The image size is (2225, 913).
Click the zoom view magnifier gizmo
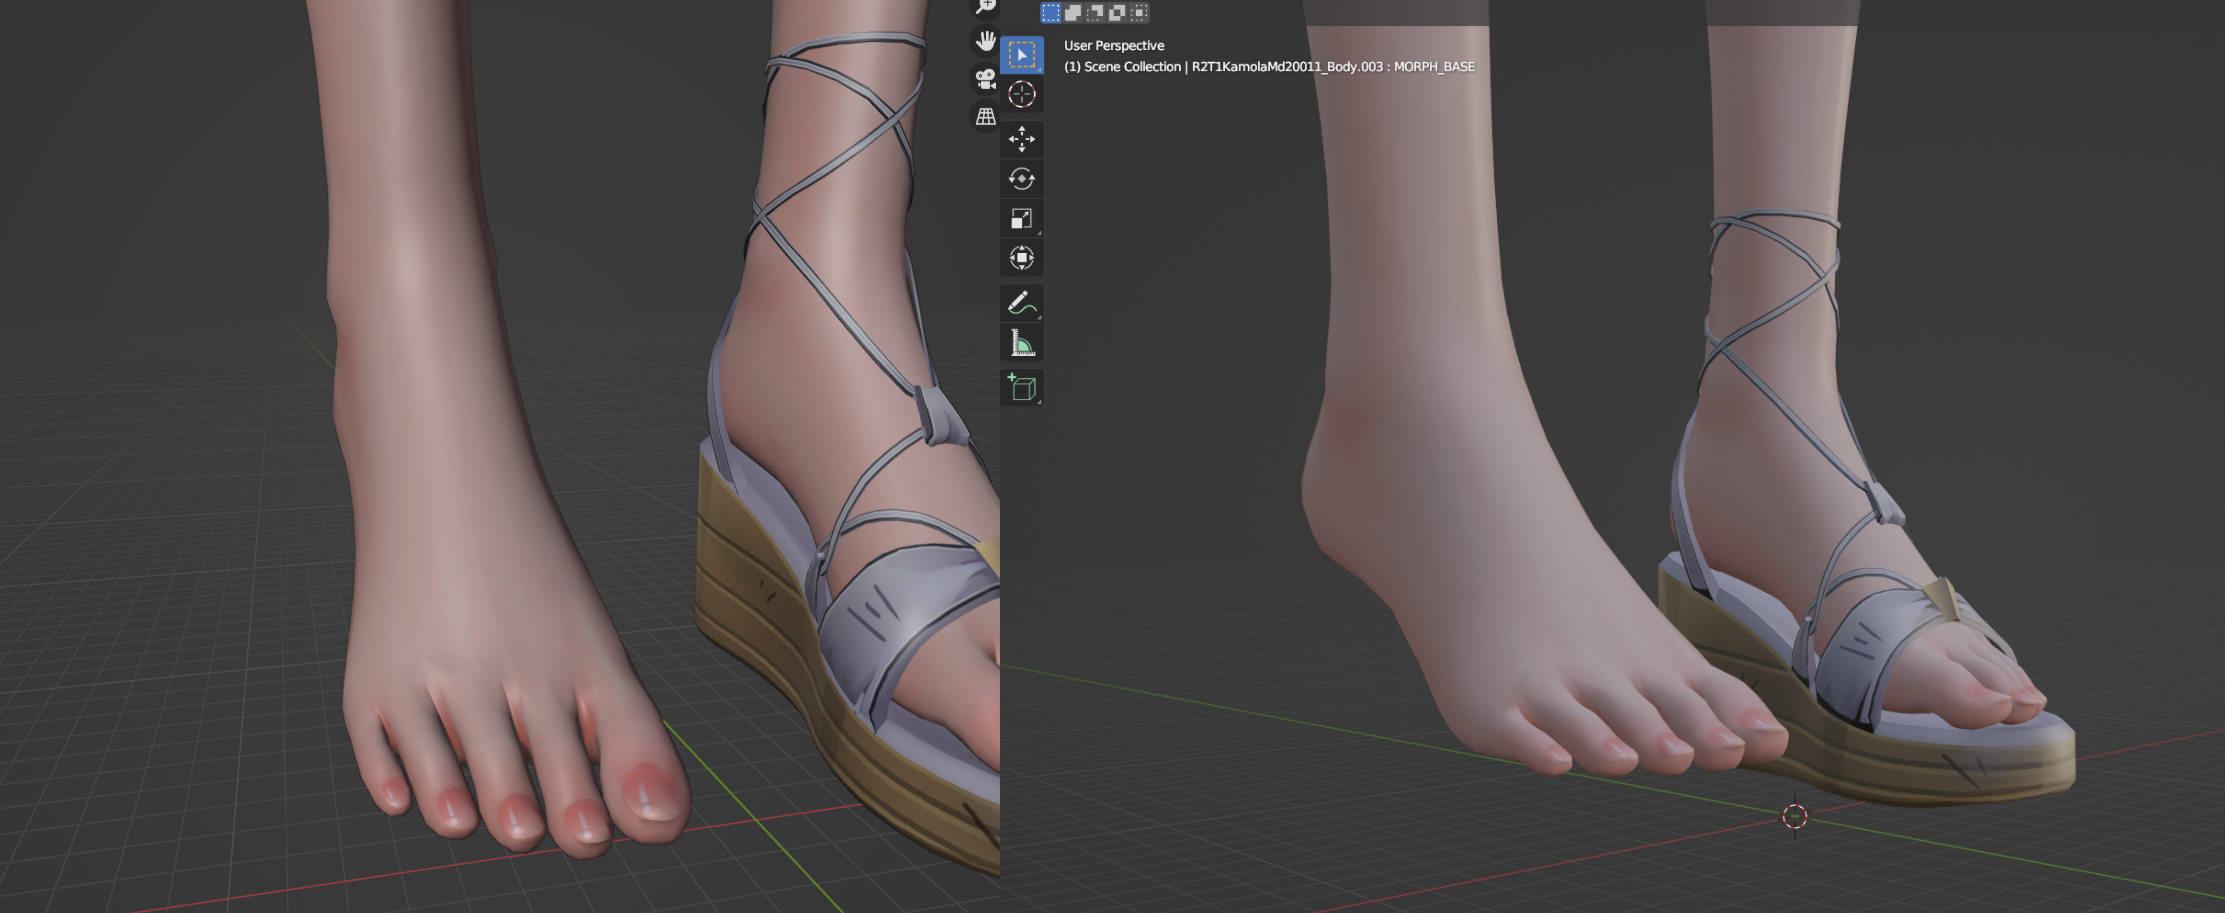[986, 7]
